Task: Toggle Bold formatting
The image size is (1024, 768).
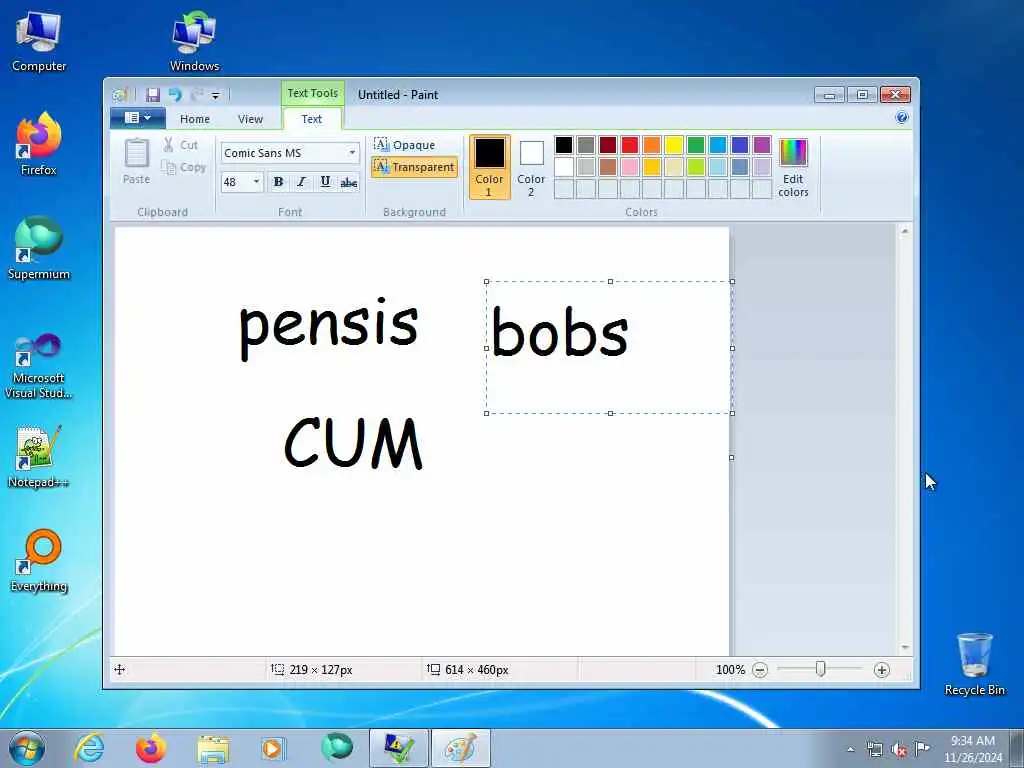Action: tap(278, 182)
